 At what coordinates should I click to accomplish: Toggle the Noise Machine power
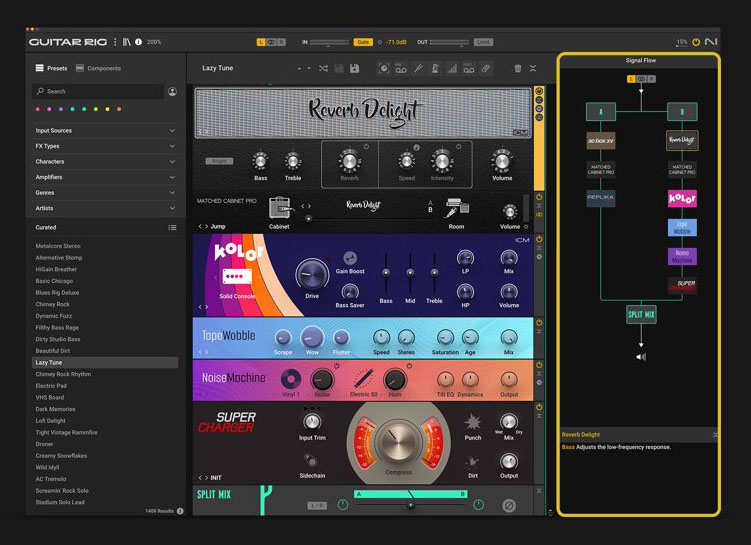(539, 365)
